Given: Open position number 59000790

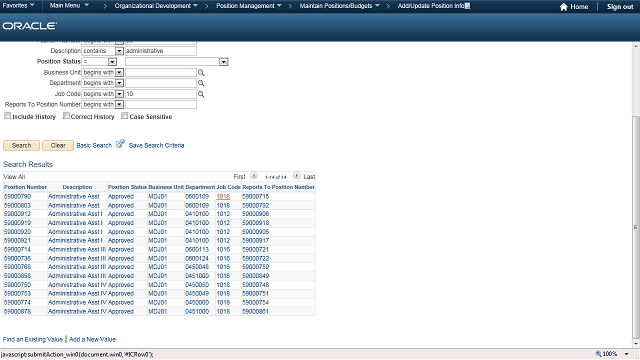Looking at the screenshot, I should [18, 196].
